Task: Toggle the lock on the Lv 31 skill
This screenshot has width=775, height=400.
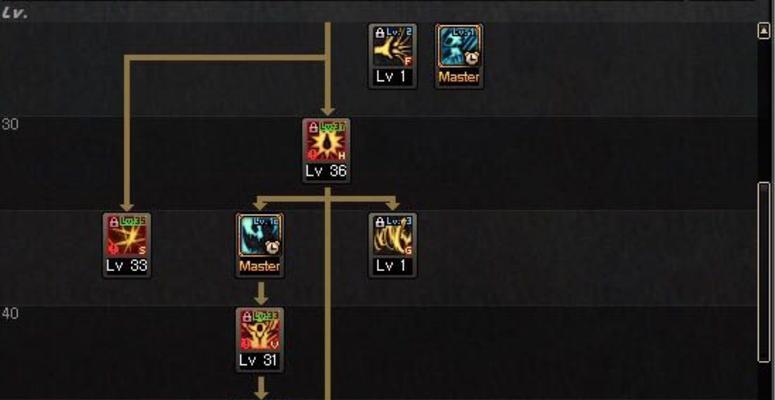Action: pyautogui.click(x=247, y=317)
